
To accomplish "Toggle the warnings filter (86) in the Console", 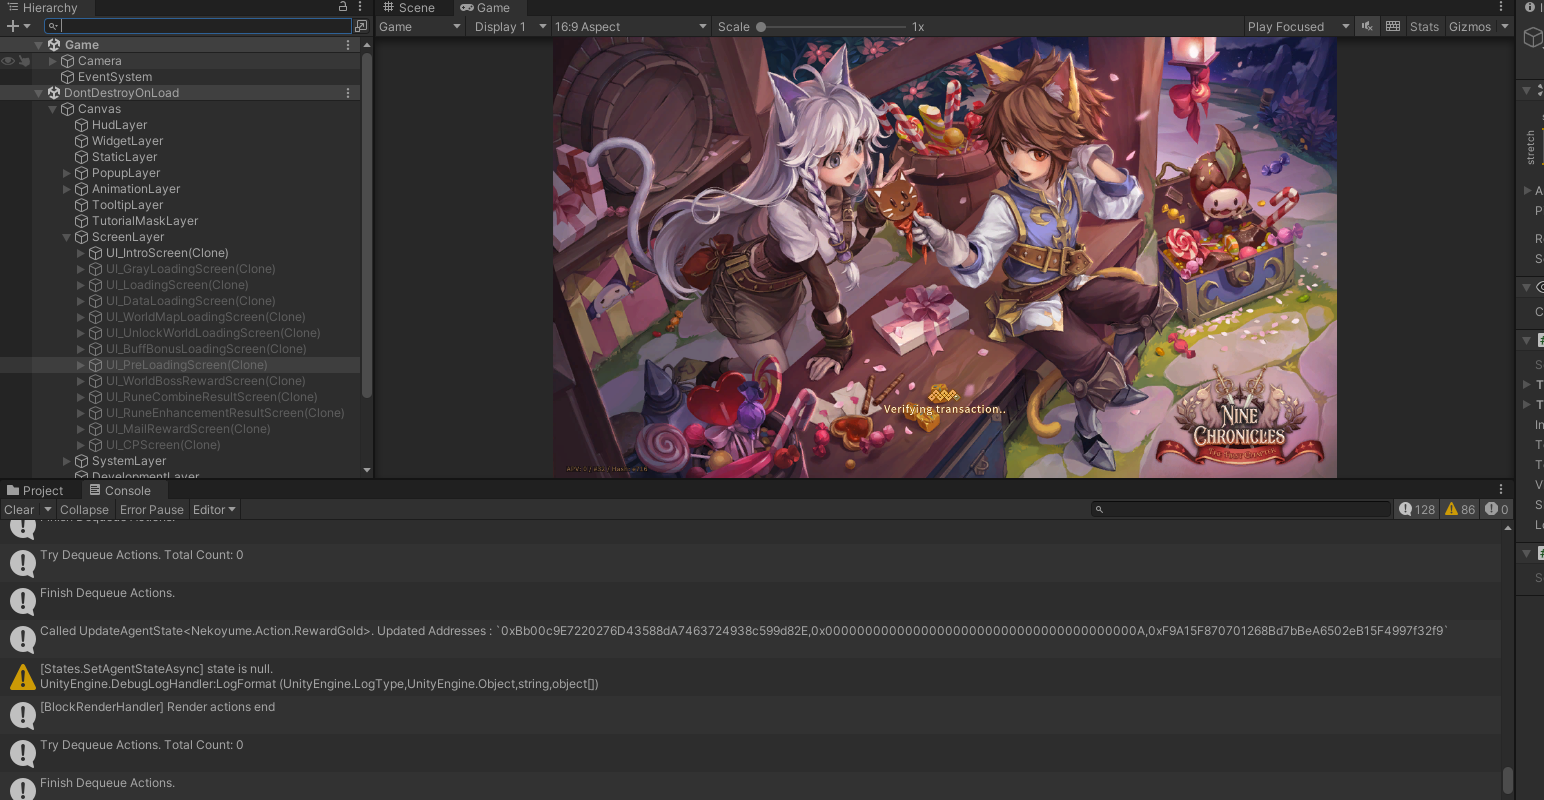I will pyautogui.click(x=1459, y=509).
